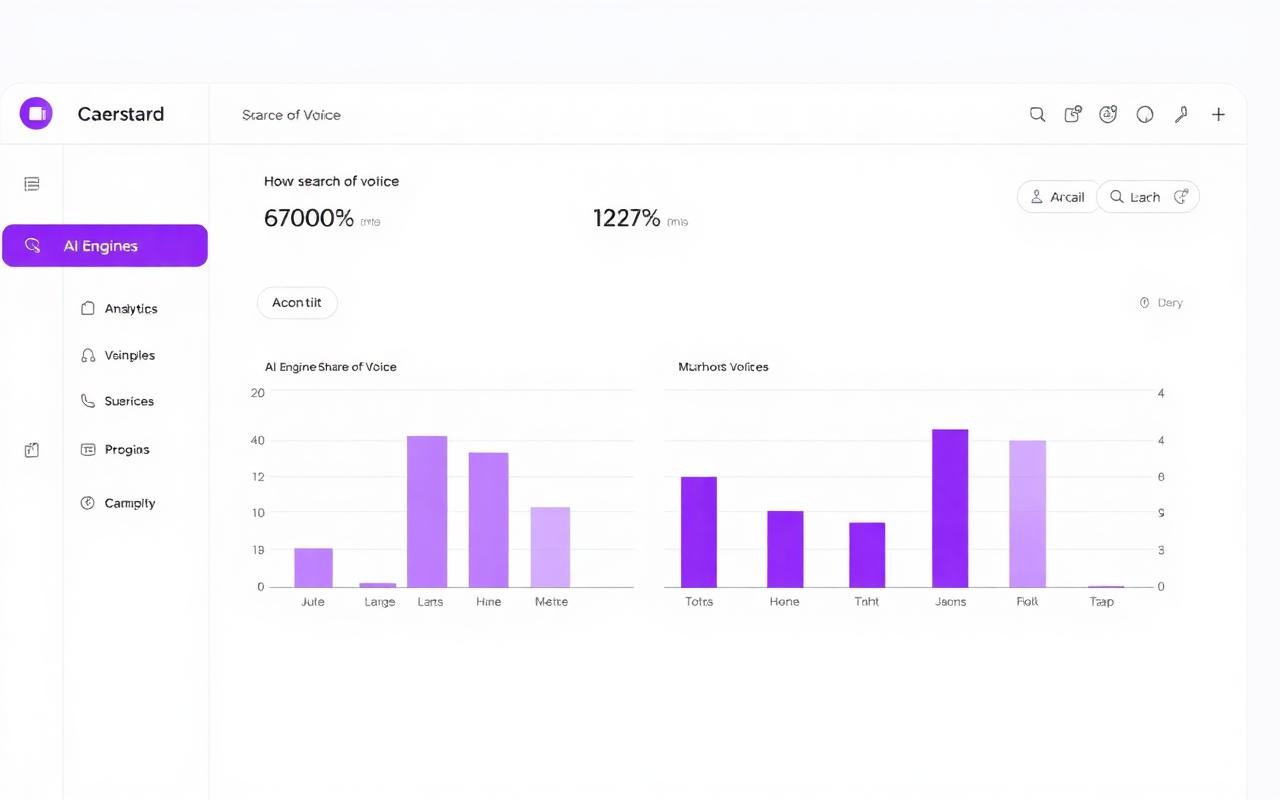Click the Acontilt pill button
Image resolution: width=1280 pixels, height=800 pixels.
297,303
